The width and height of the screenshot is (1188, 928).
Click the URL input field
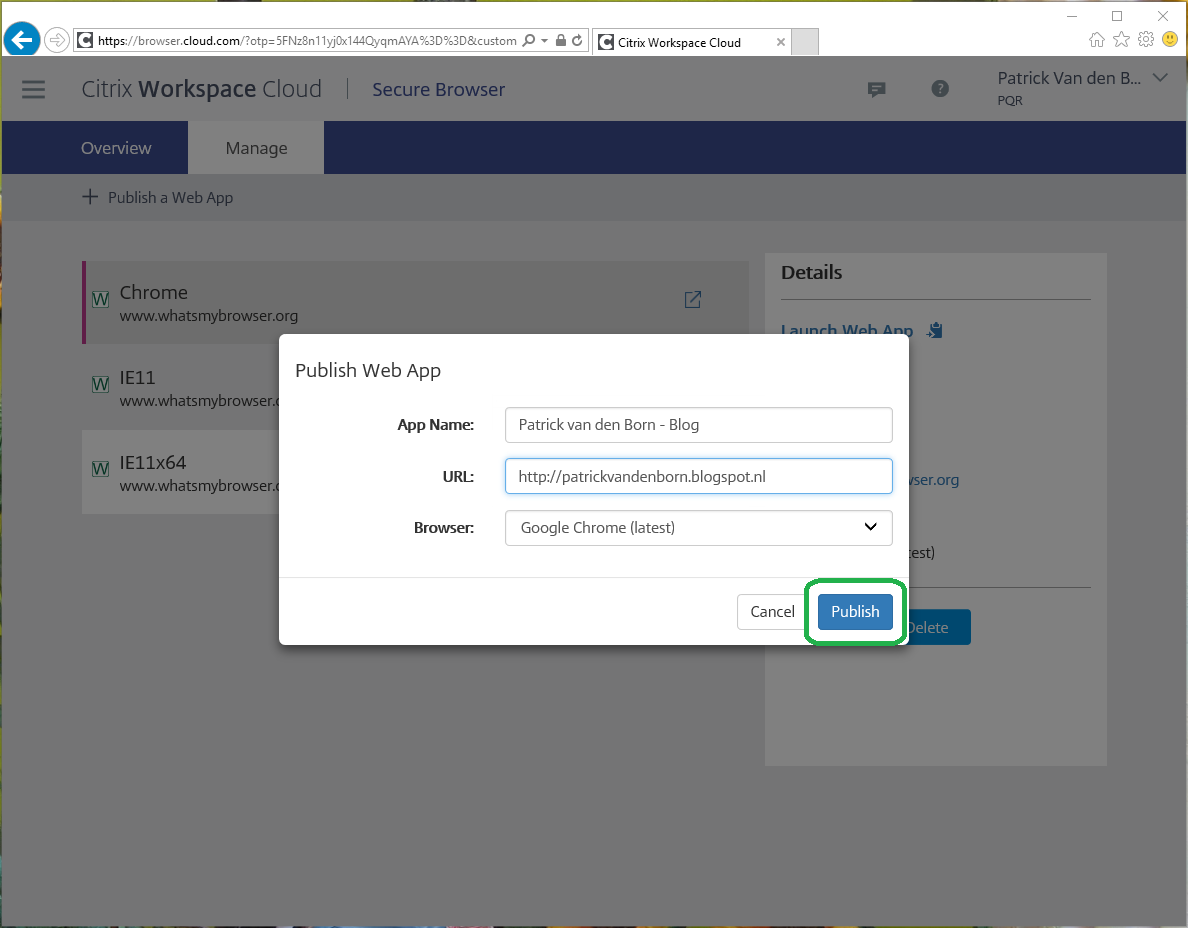(699, 476)
